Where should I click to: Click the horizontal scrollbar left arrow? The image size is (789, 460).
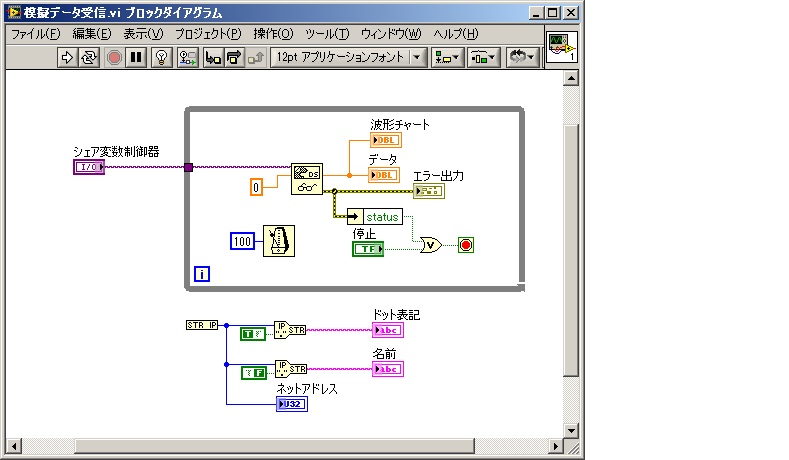[14, 446]
